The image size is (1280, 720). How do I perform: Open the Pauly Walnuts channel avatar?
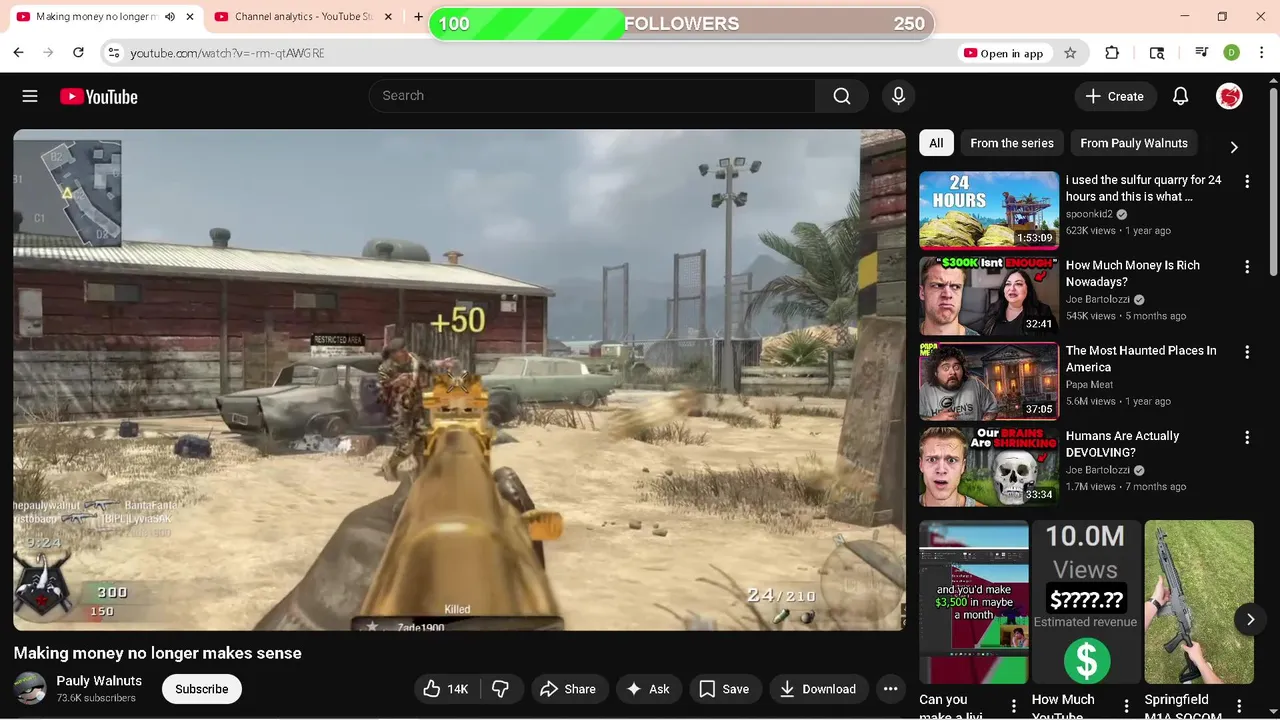tap(30, 688)
